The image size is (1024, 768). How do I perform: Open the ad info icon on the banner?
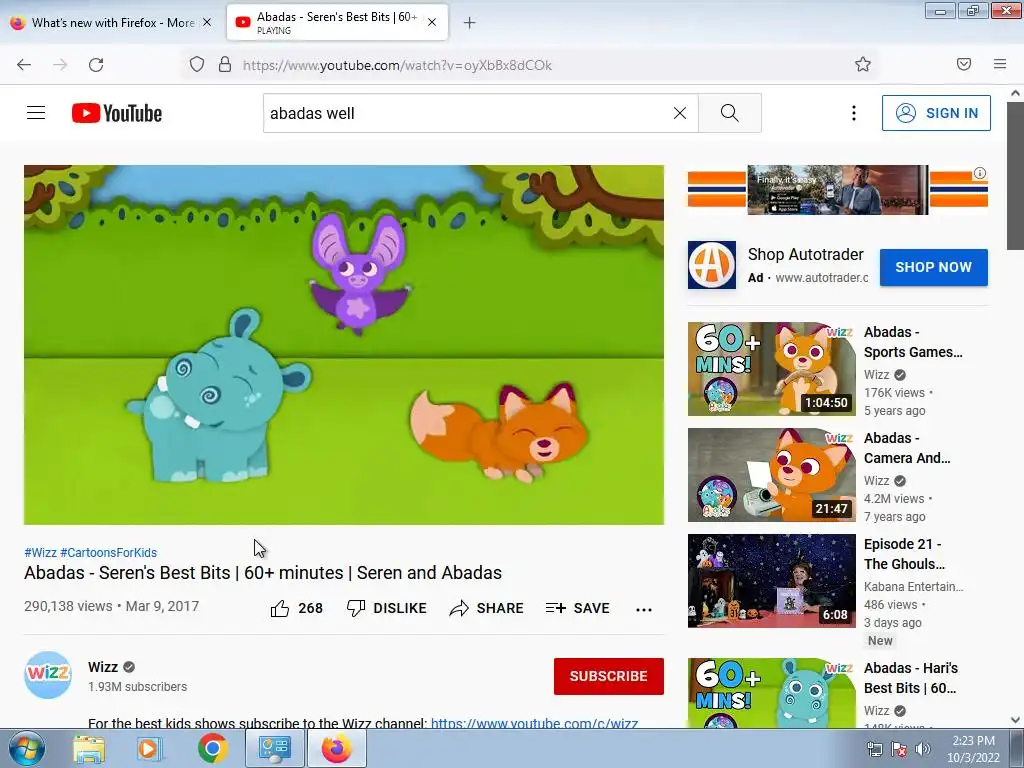click(980, 173)
